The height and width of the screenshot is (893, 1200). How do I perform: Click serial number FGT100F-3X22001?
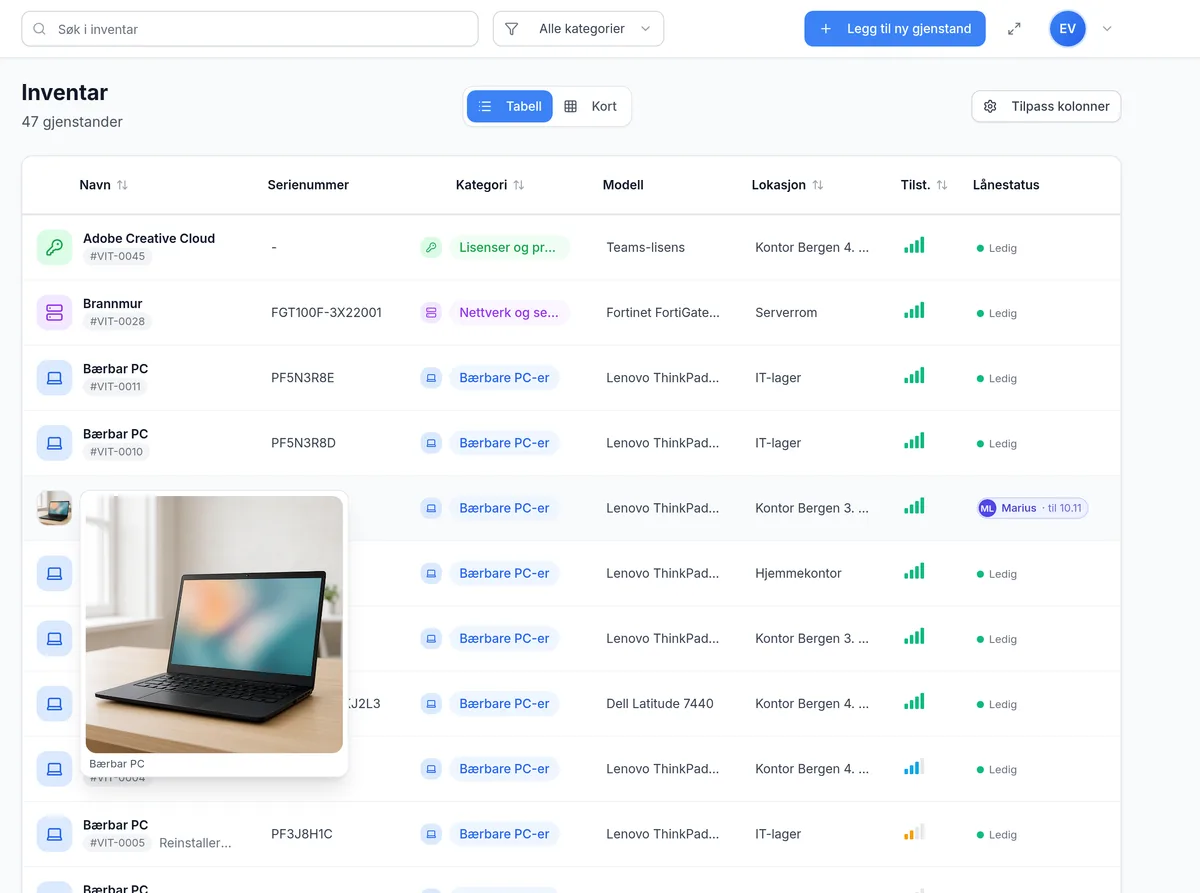tap(326, 312)
